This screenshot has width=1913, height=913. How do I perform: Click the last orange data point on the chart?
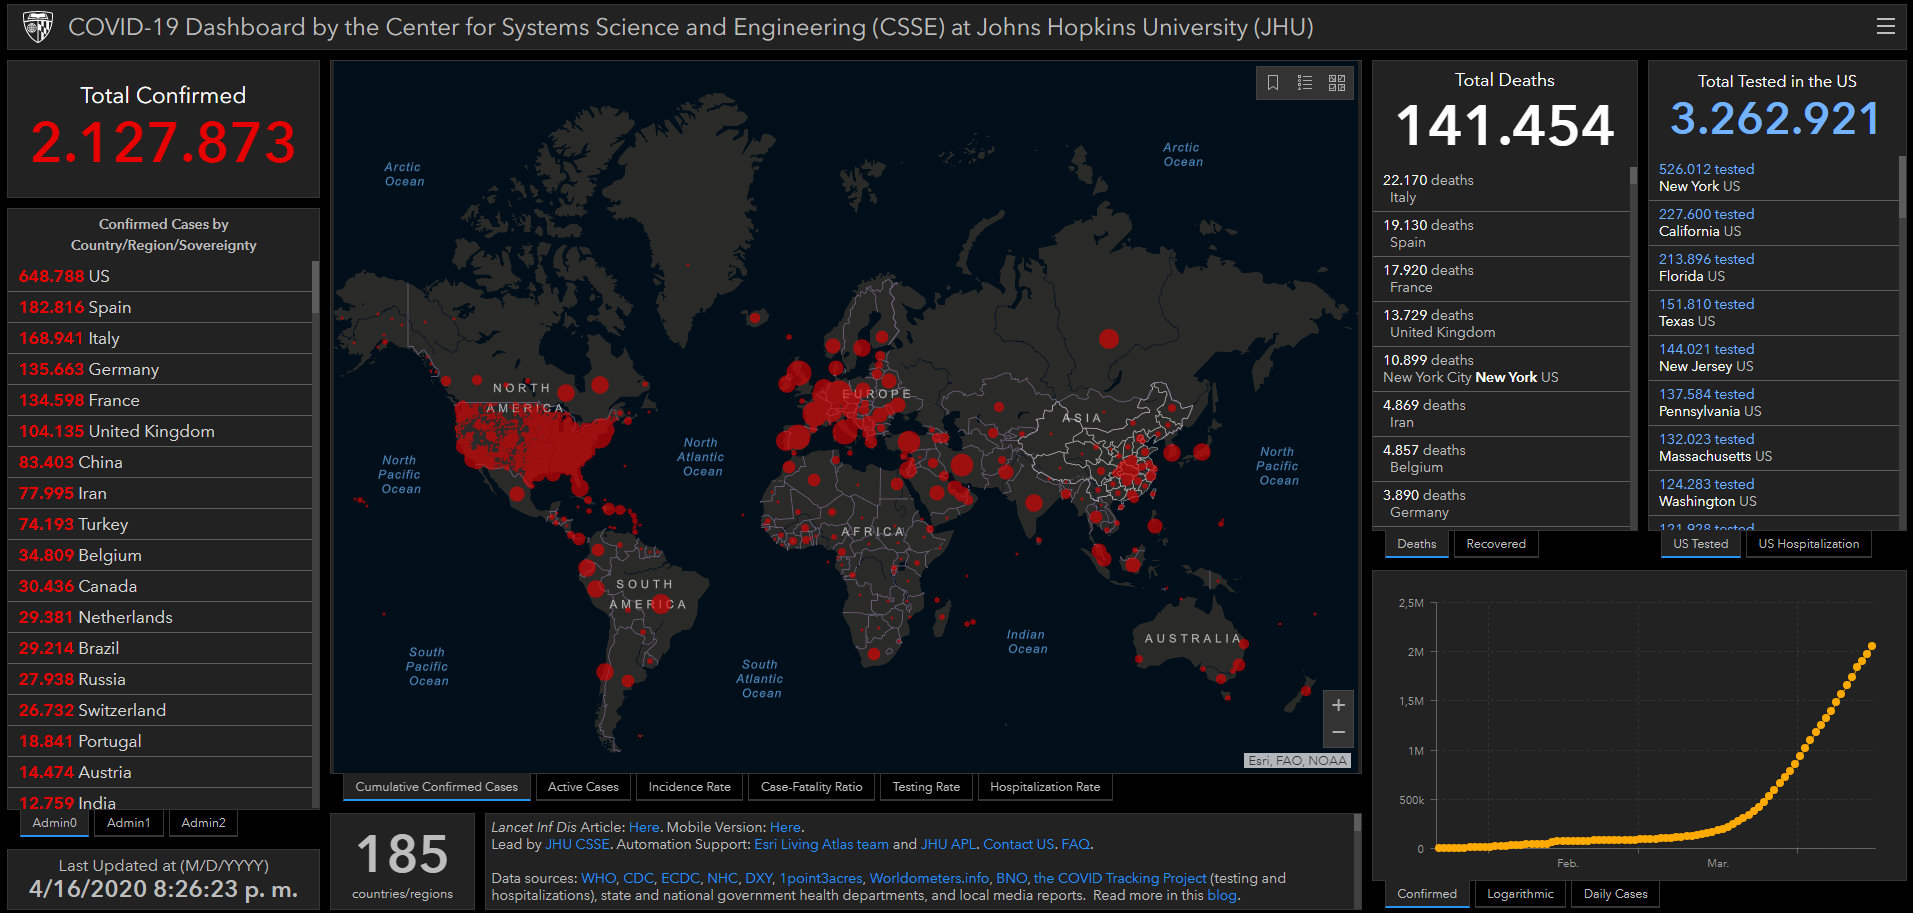tap(1871, 646)
